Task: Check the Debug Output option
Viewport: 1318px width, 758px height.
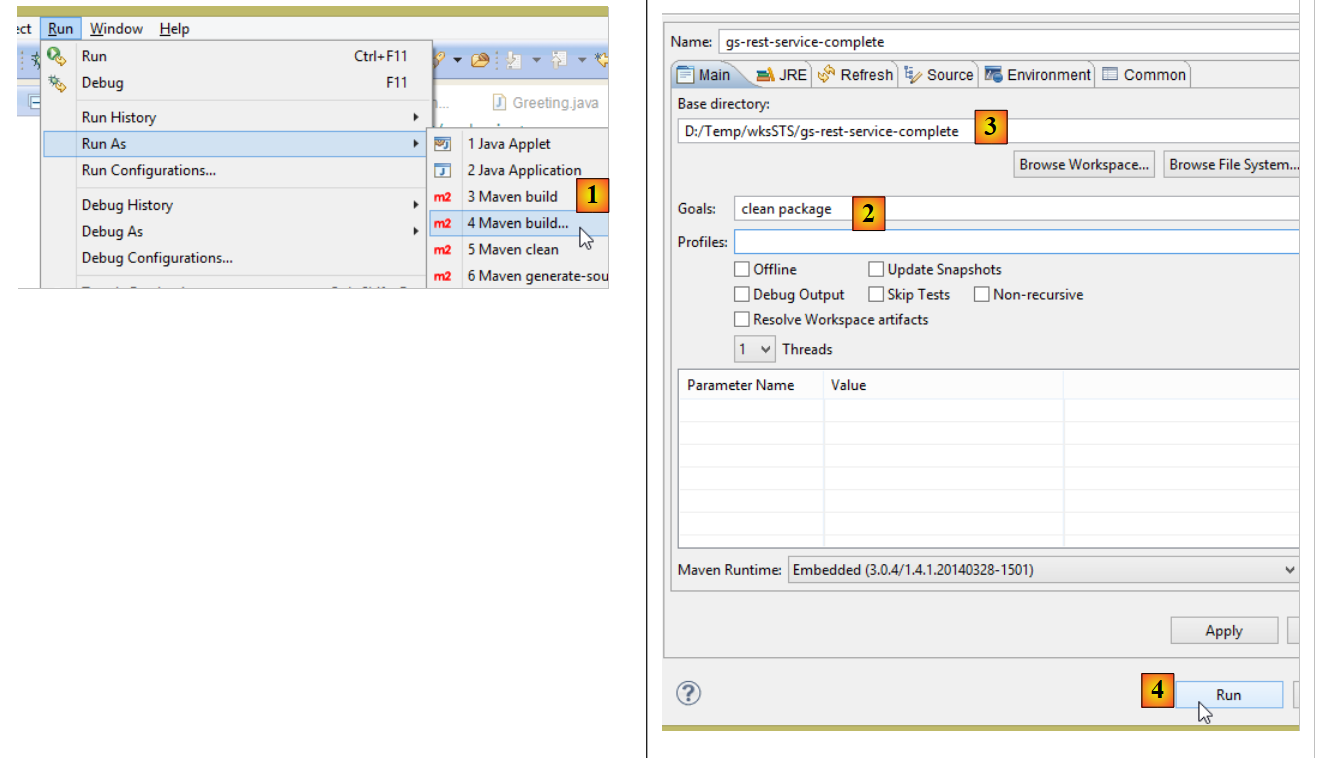Action: [742, 294]
